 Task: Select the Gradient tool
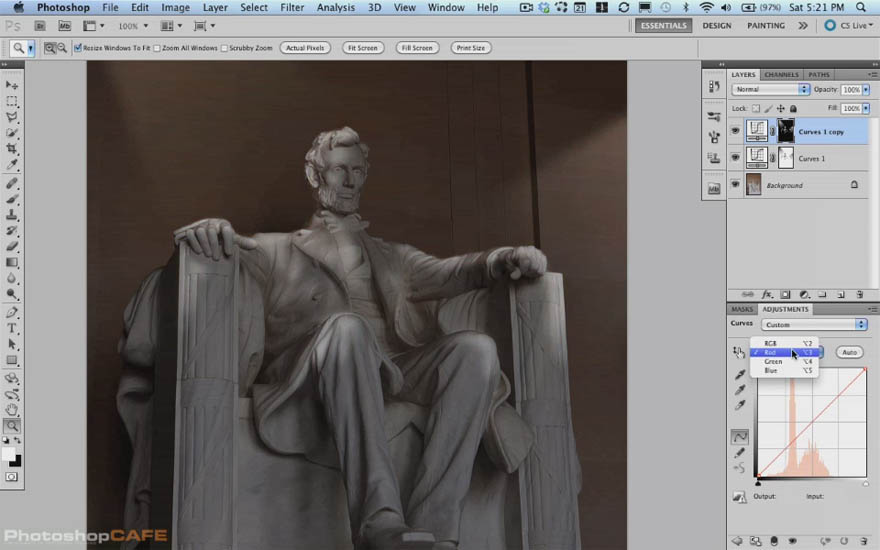pos(11,262)
